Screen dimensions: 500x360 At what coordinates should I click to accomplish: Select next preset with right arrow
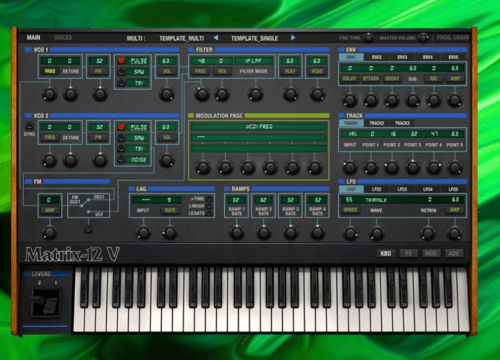[293, 38]
